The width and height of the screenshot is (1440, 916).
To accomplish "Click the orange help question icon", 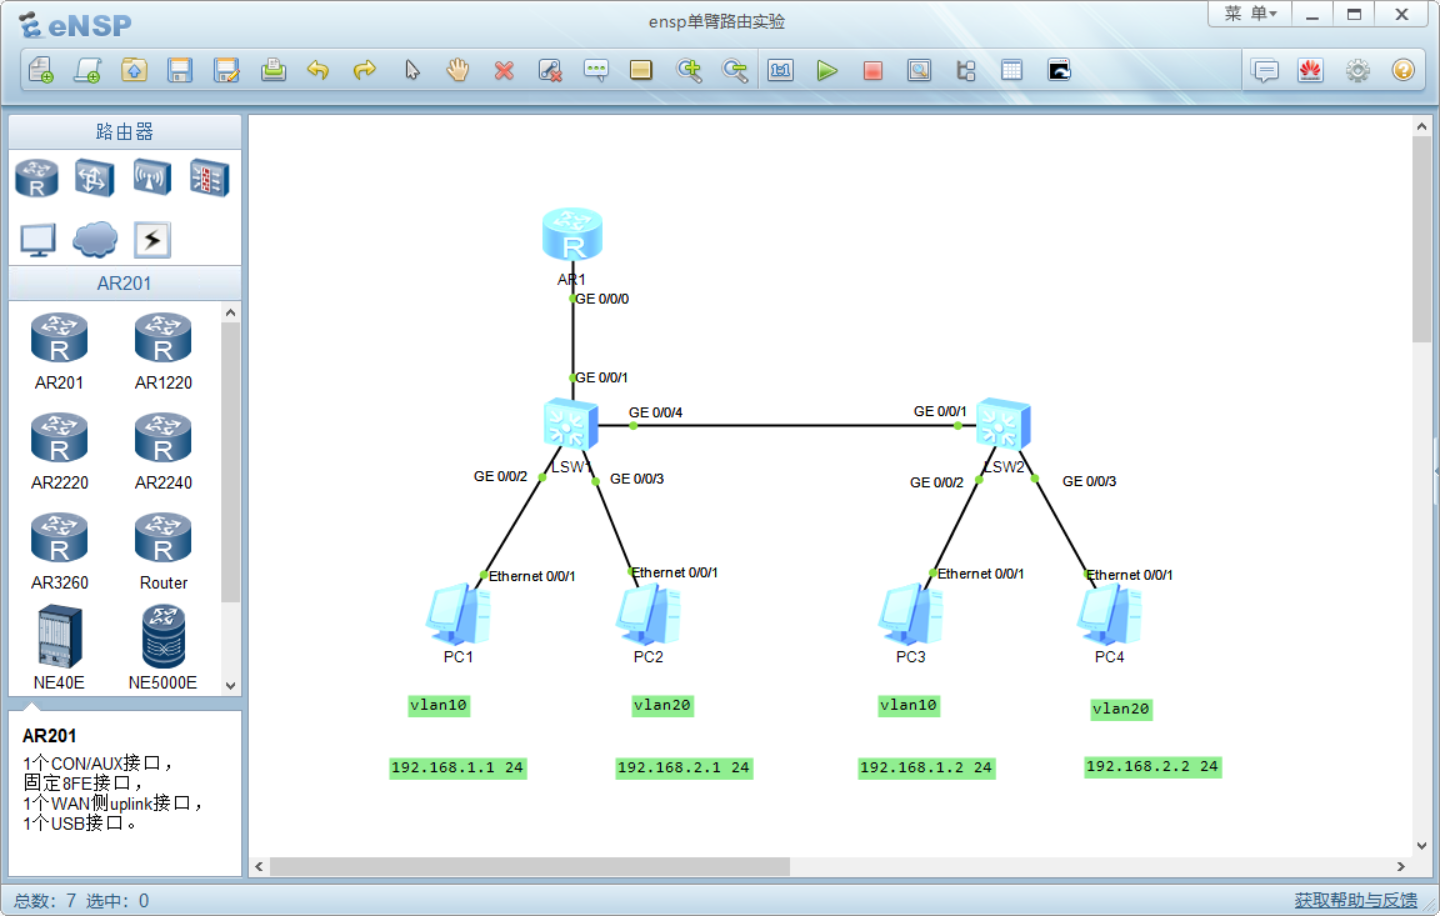I will point(1403,70).
